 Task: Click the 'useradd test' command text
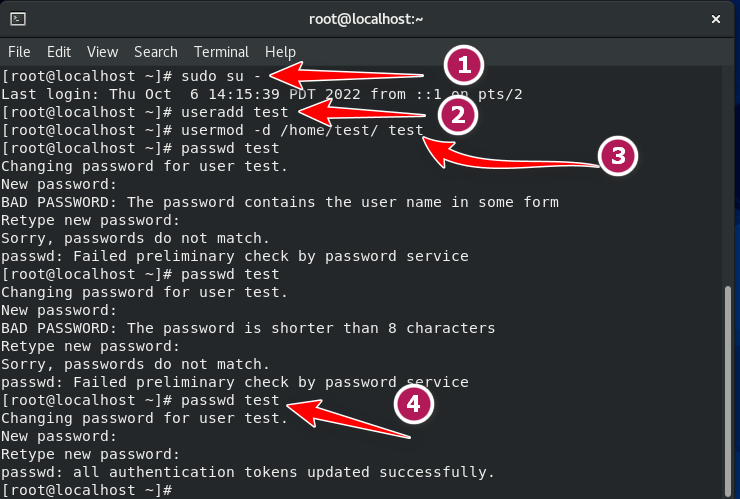click(x=235, y=112)
